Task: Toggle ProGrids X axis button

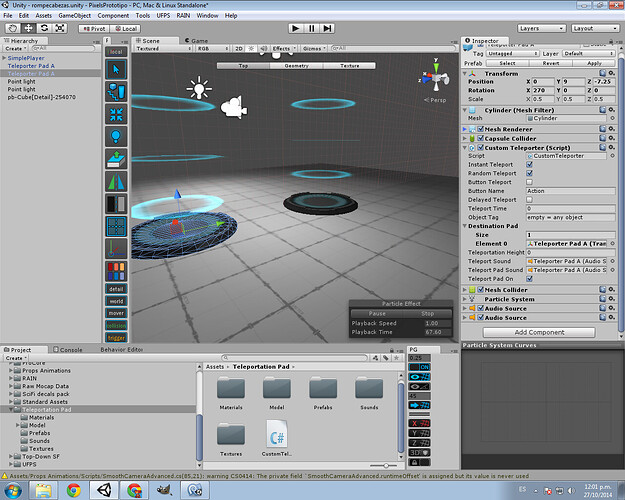Action: [x=419, y=423]
